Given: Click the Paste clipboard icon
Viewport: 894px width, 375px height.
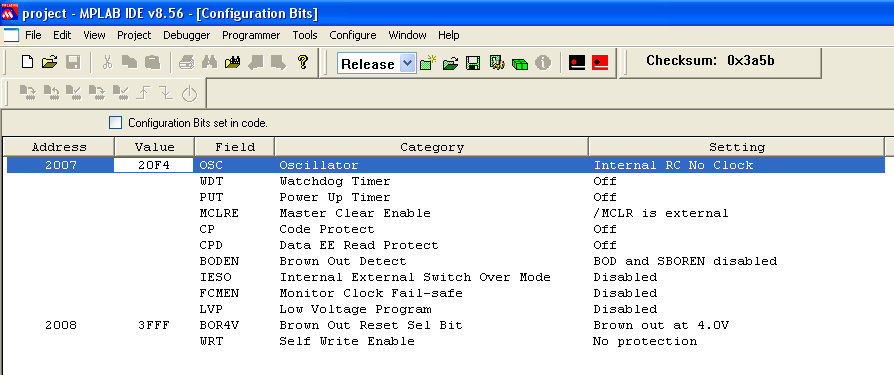Looking at the screenshot, I should click(x=152, y=62).
